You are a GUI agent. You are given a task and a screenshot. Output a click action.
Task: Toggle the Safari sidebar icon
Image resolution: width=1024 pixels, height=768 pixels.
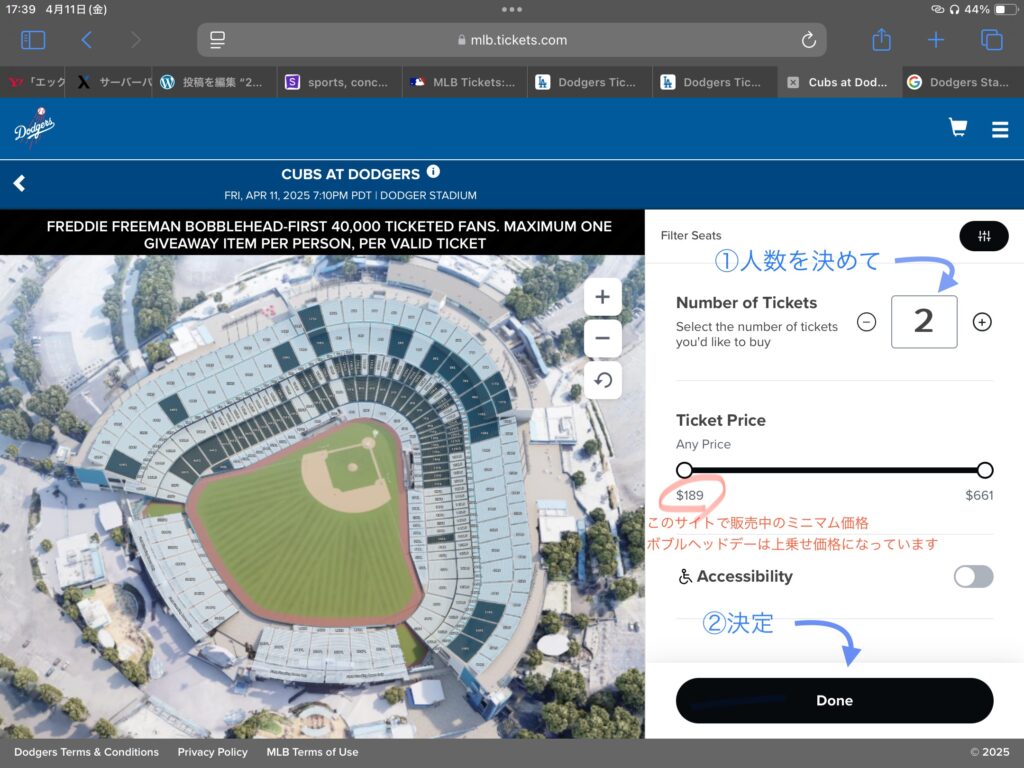(33, 40)
